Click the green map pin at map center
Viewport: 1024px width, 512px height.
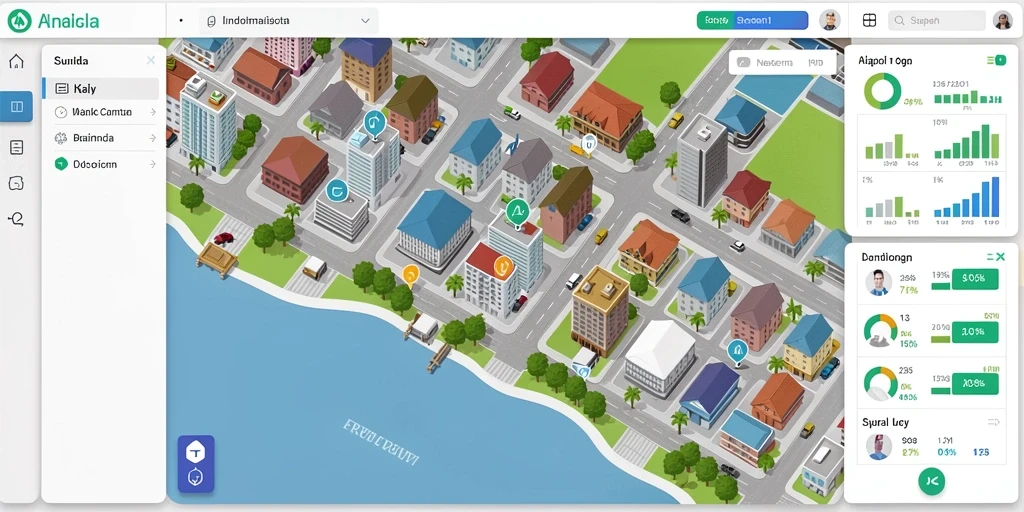pyautogui.click(x=517, y=212)
